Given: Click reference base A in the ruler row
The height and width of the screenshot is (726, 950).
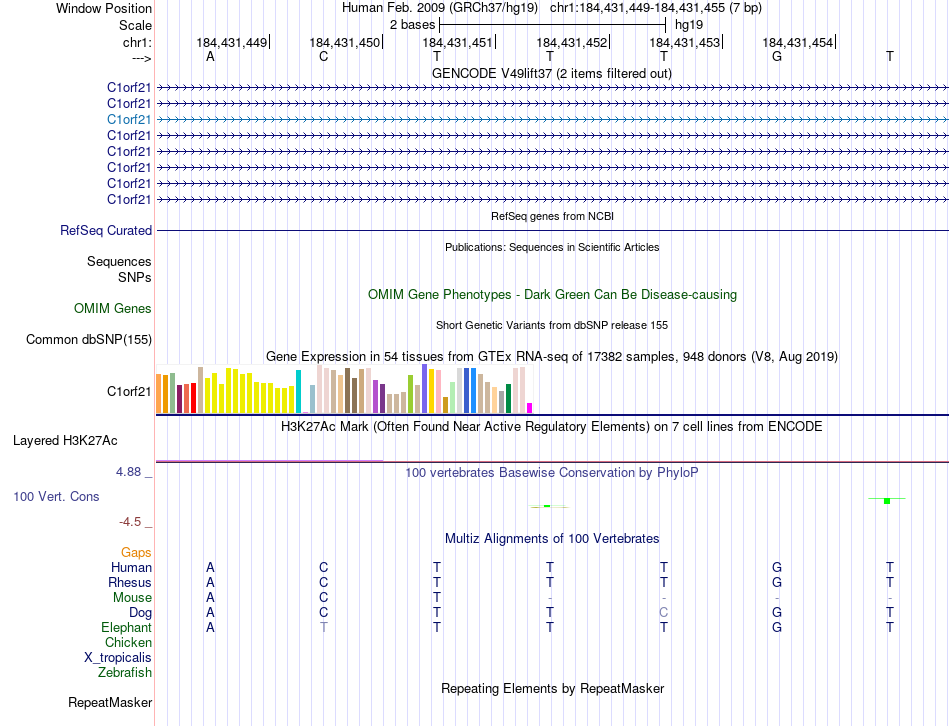Looking at the screenshot, I should coord(210,57).
